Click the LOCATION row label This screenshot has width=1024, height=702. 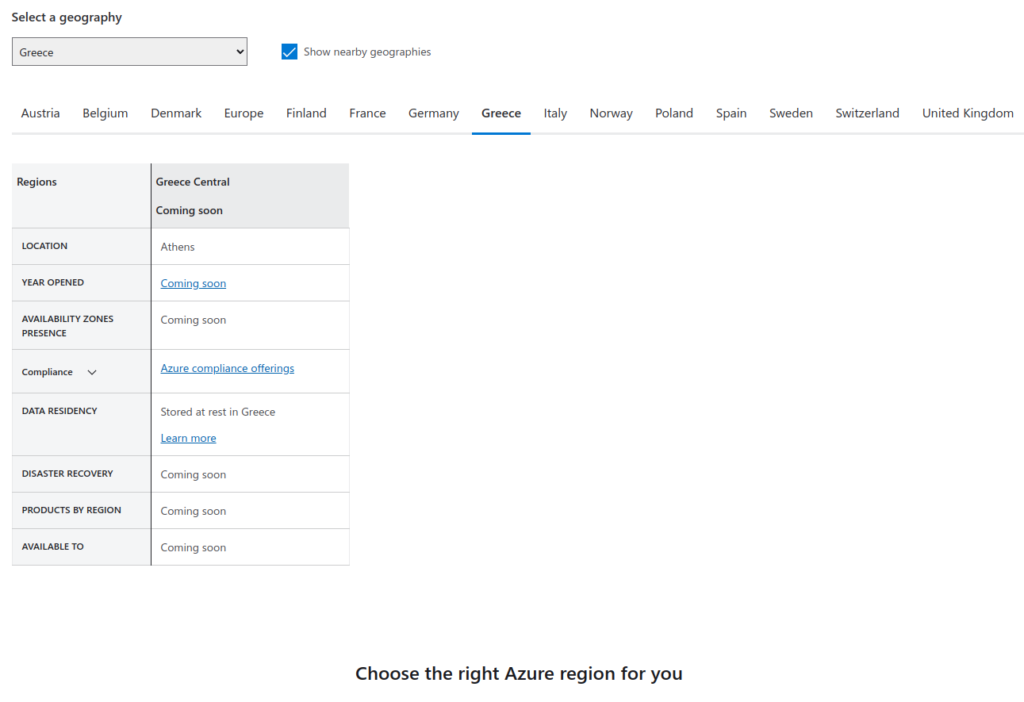click(x=44, y=246)
